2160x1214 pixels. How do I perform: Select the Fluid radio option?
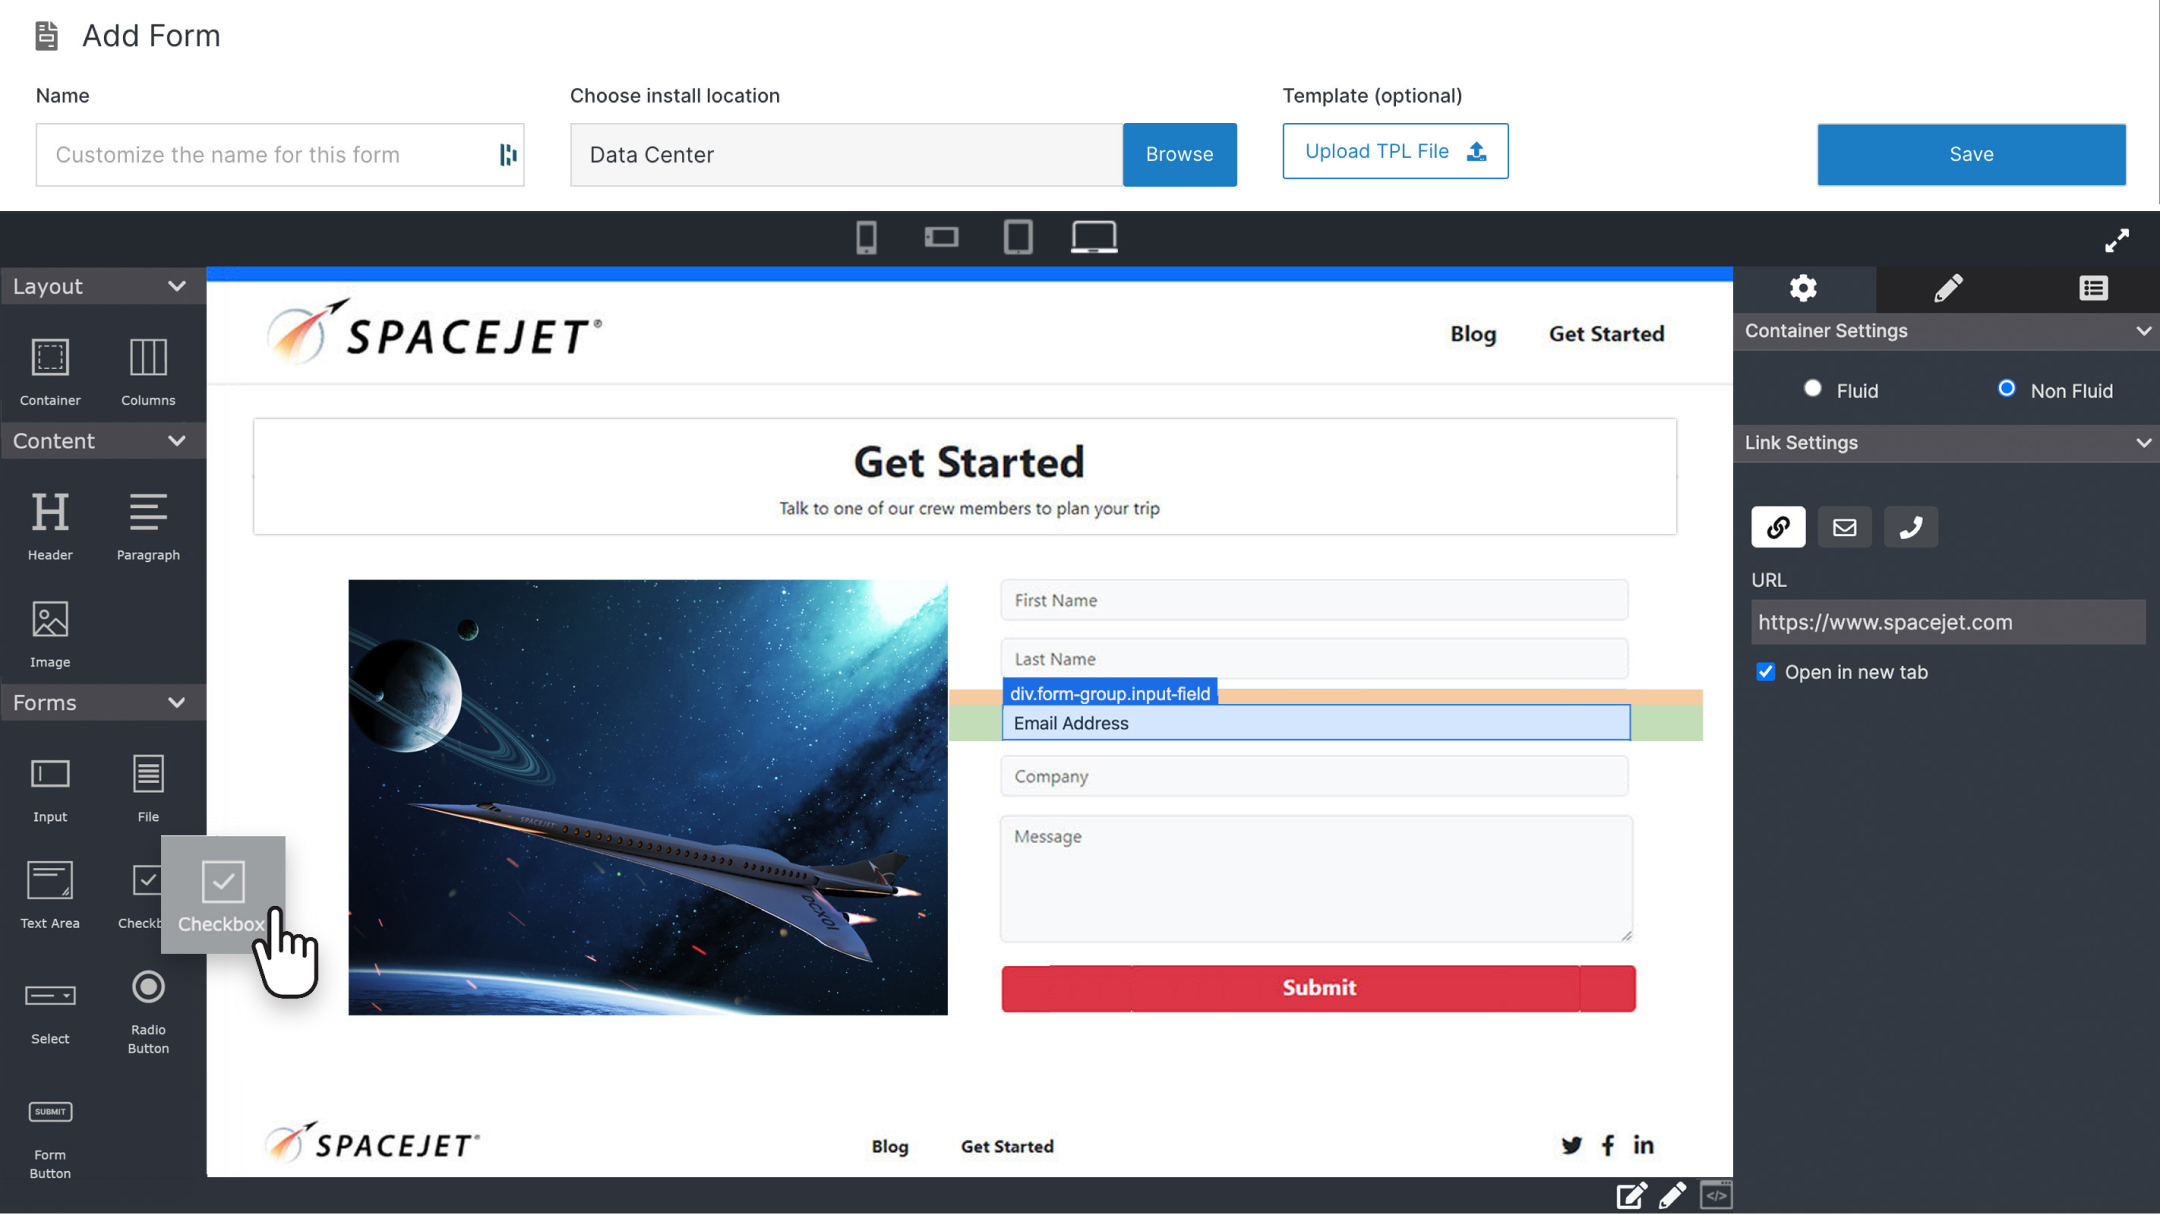click(x=1812, y=388)
